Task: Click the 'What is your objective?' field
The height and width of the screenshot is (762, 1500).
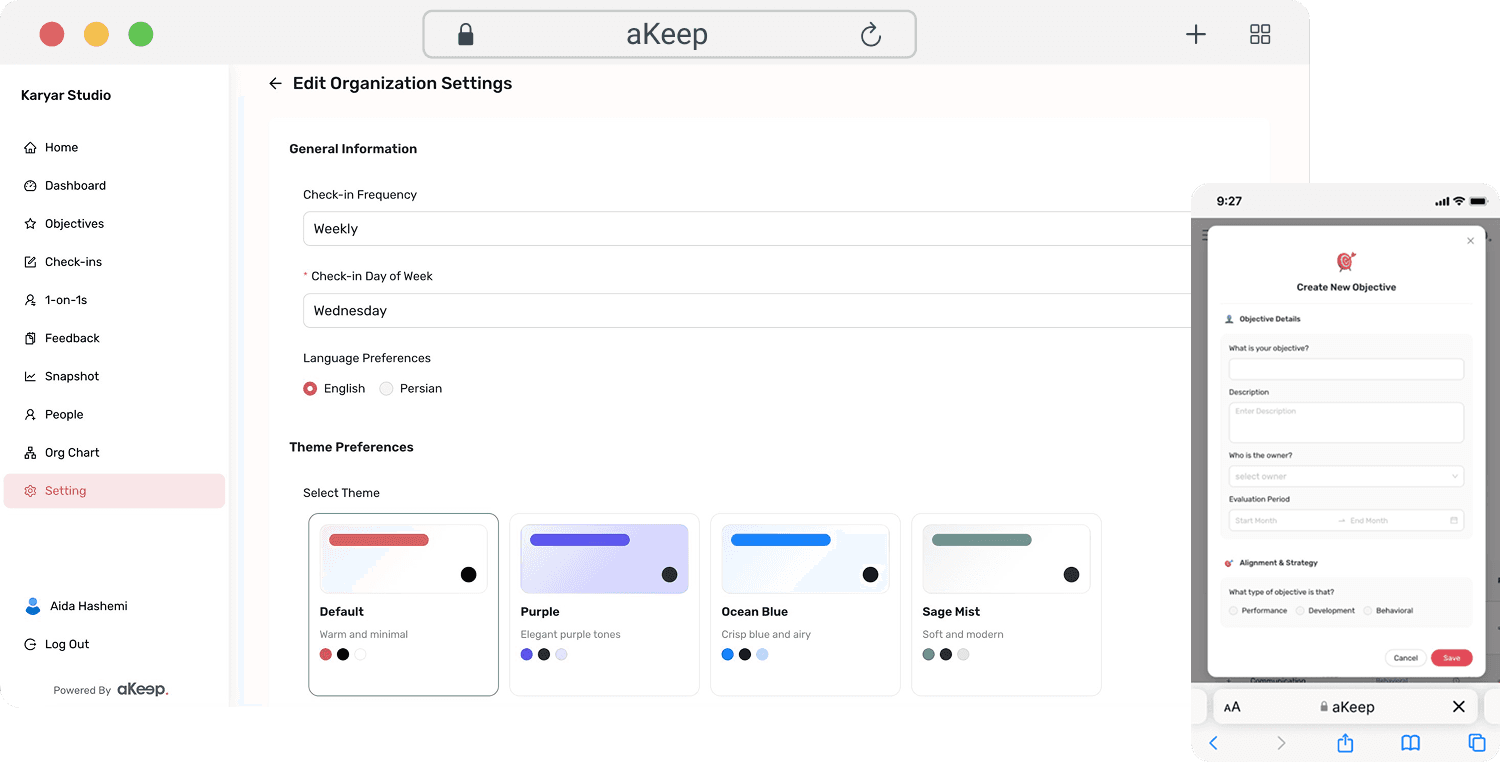Action: [x=1346, y=369]
